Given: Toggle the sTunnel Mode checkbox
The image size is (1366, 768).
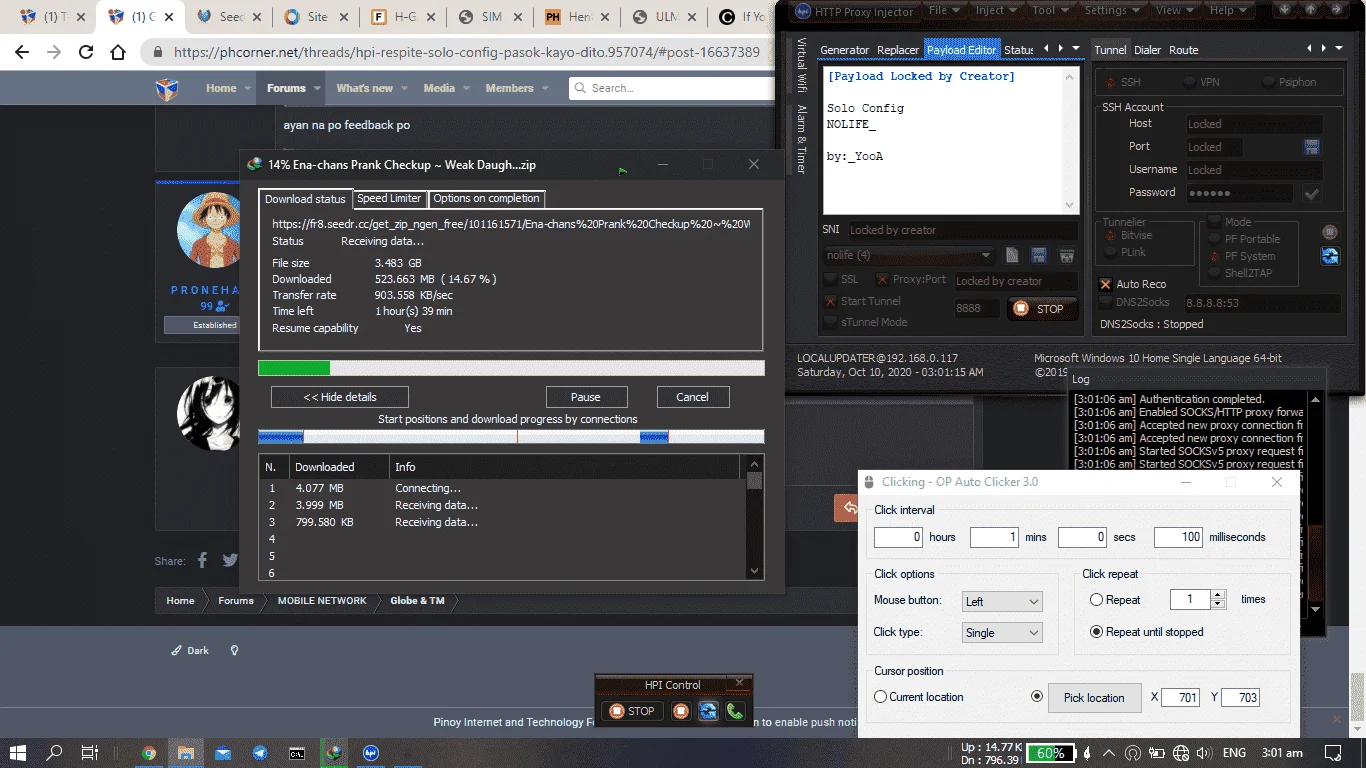Looking at the screenshot, I should [831, 322].
